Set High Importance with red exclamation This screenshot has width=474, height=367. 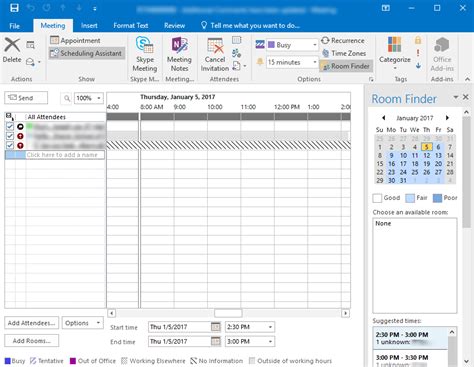(418, 53)
